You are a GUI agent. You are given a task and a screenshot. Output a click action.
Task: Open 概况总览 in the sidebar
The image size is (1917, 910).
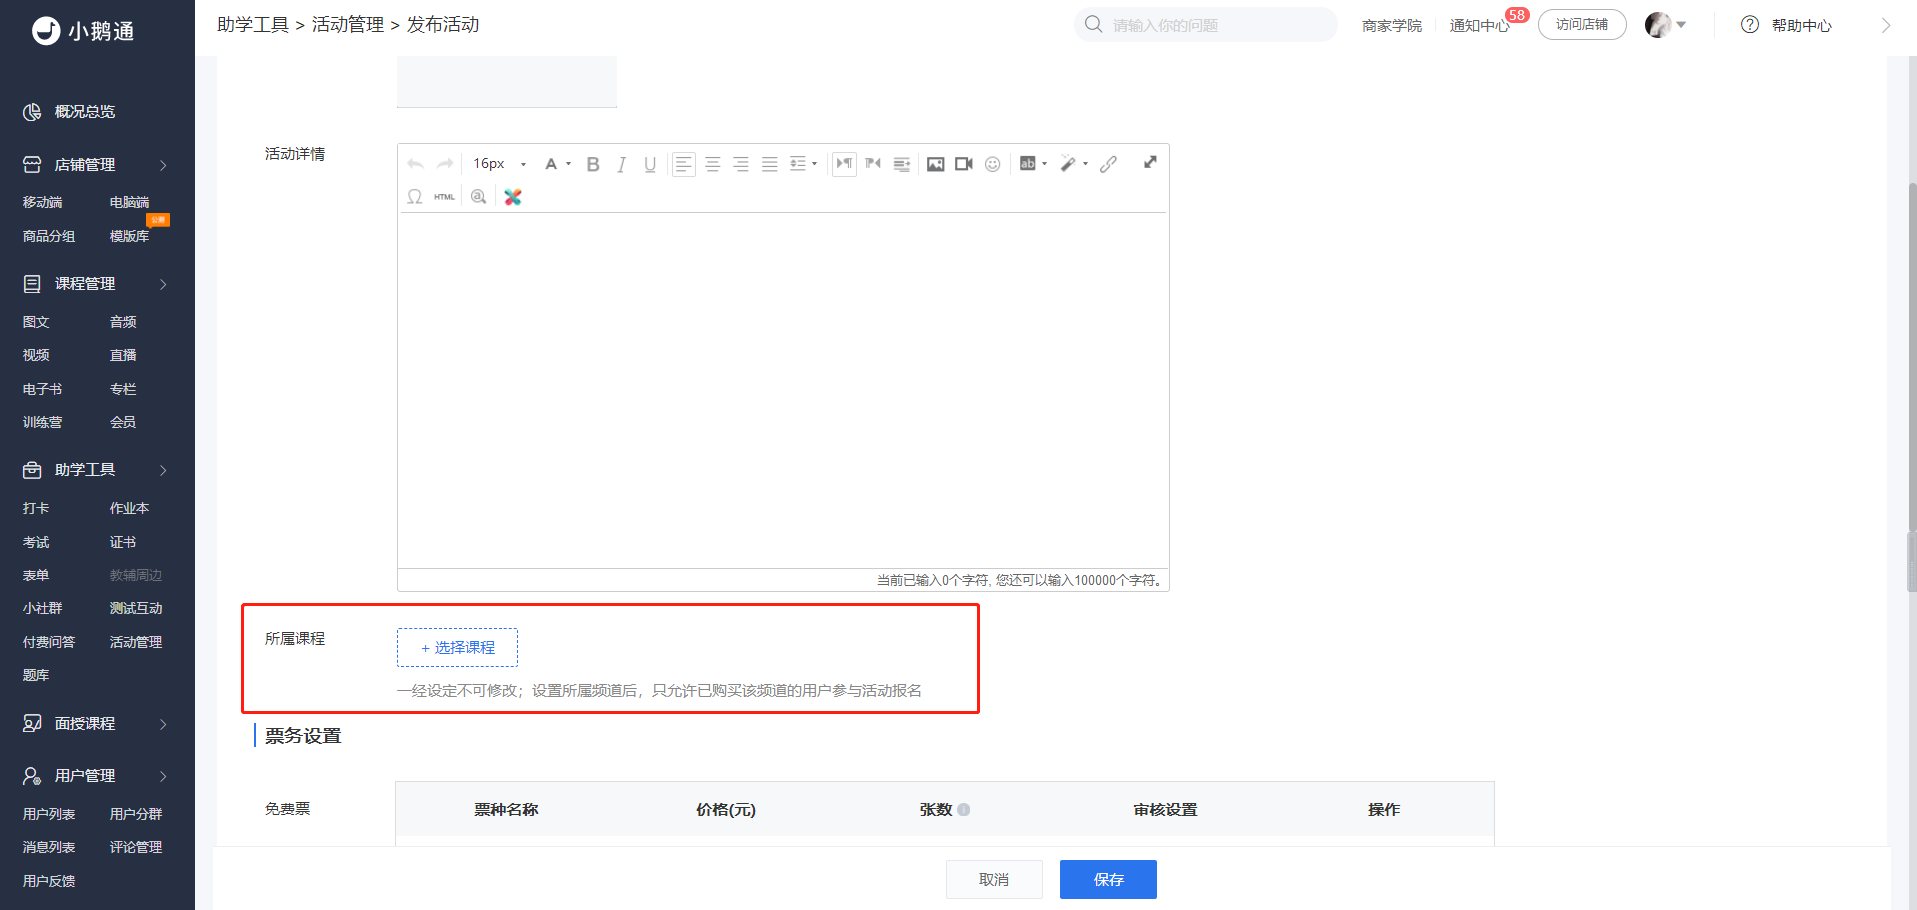pyautogui.click(x=84, y=112)
